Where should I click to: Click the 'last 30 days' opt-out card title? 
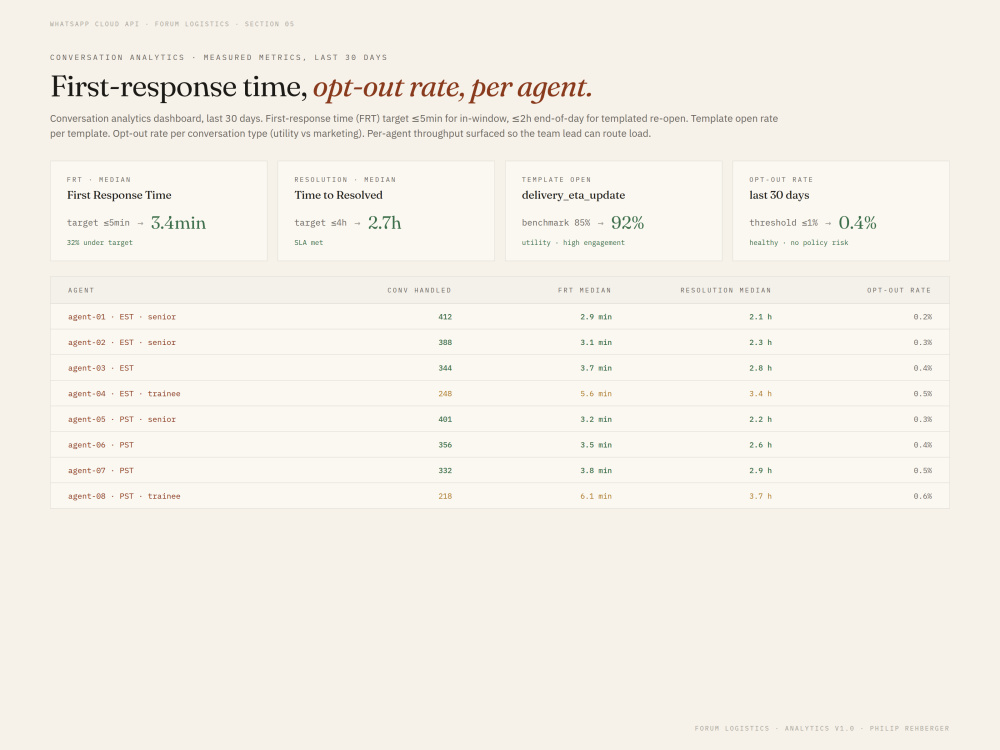coord(779,195)
